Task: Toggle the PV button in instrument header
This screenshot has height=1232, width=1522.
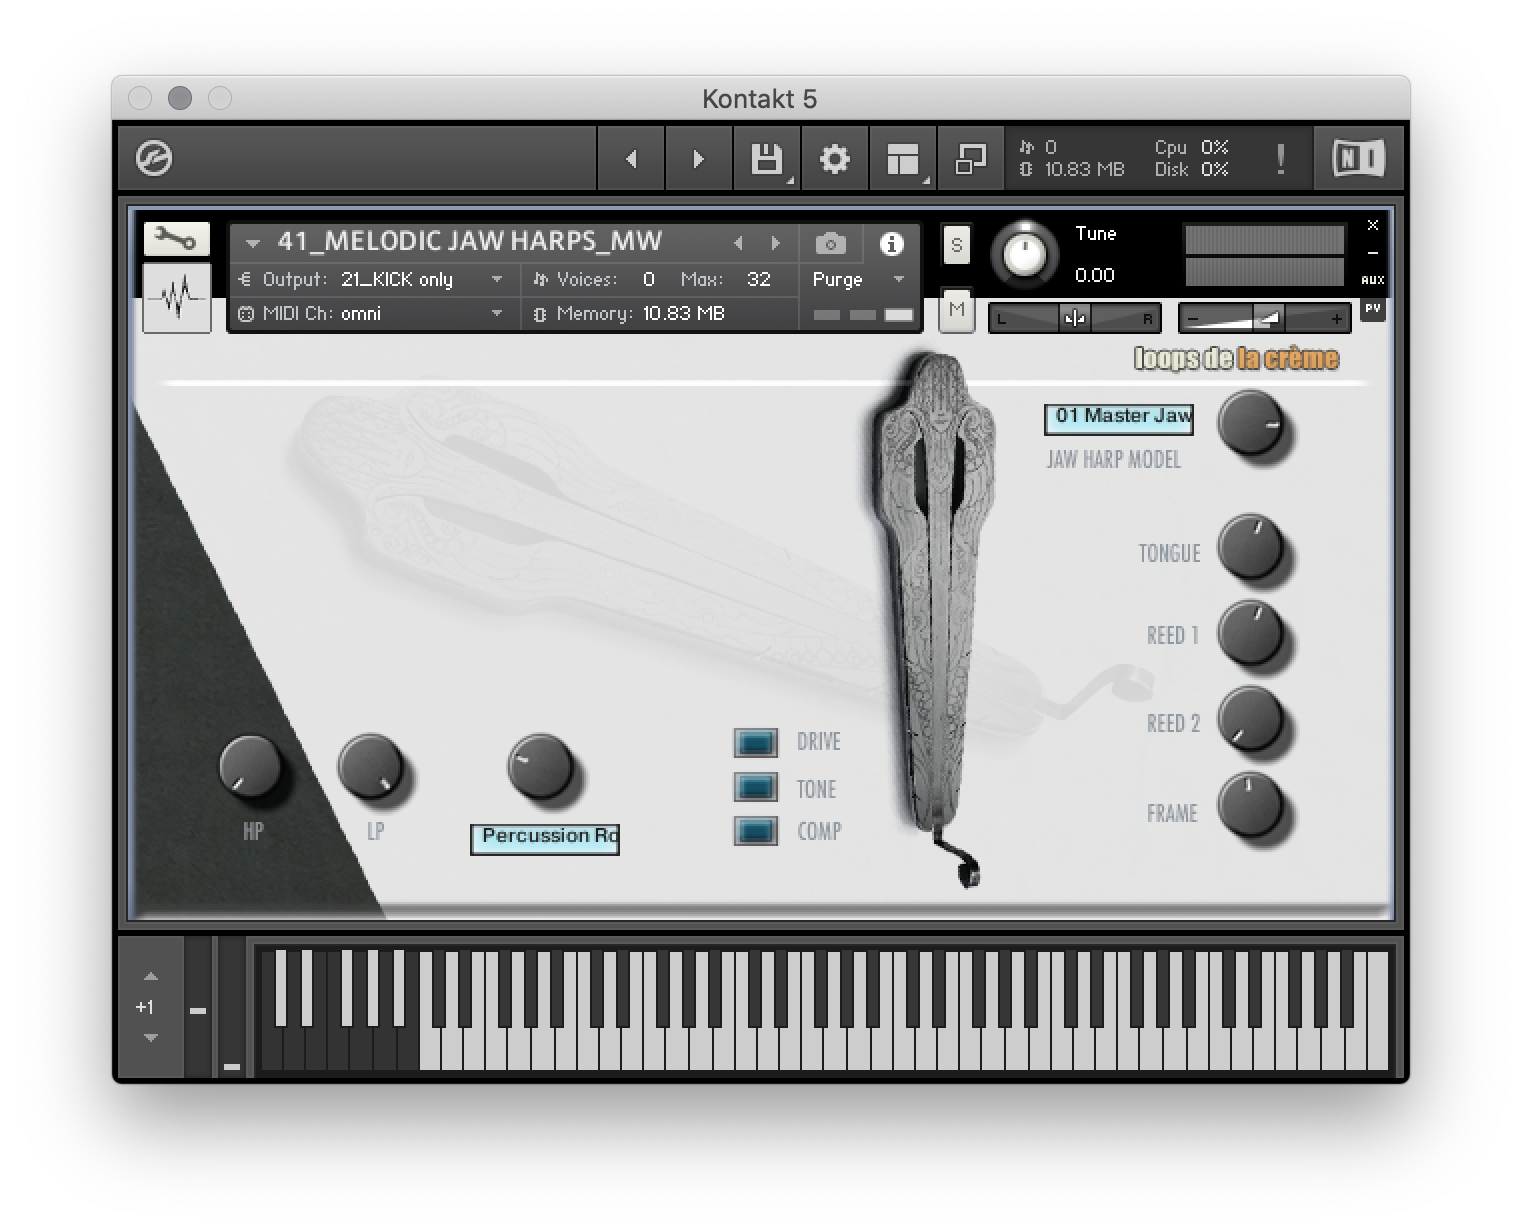Action: tap(1373, 309)
